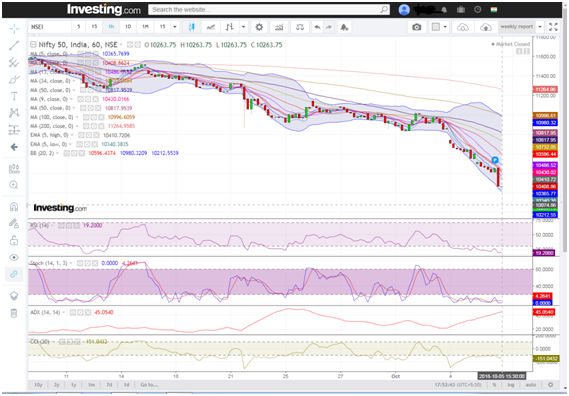This screenshot has height=396, width=569.
Task: Toggle percentage scale % button
Action: (x=494, y=385)
